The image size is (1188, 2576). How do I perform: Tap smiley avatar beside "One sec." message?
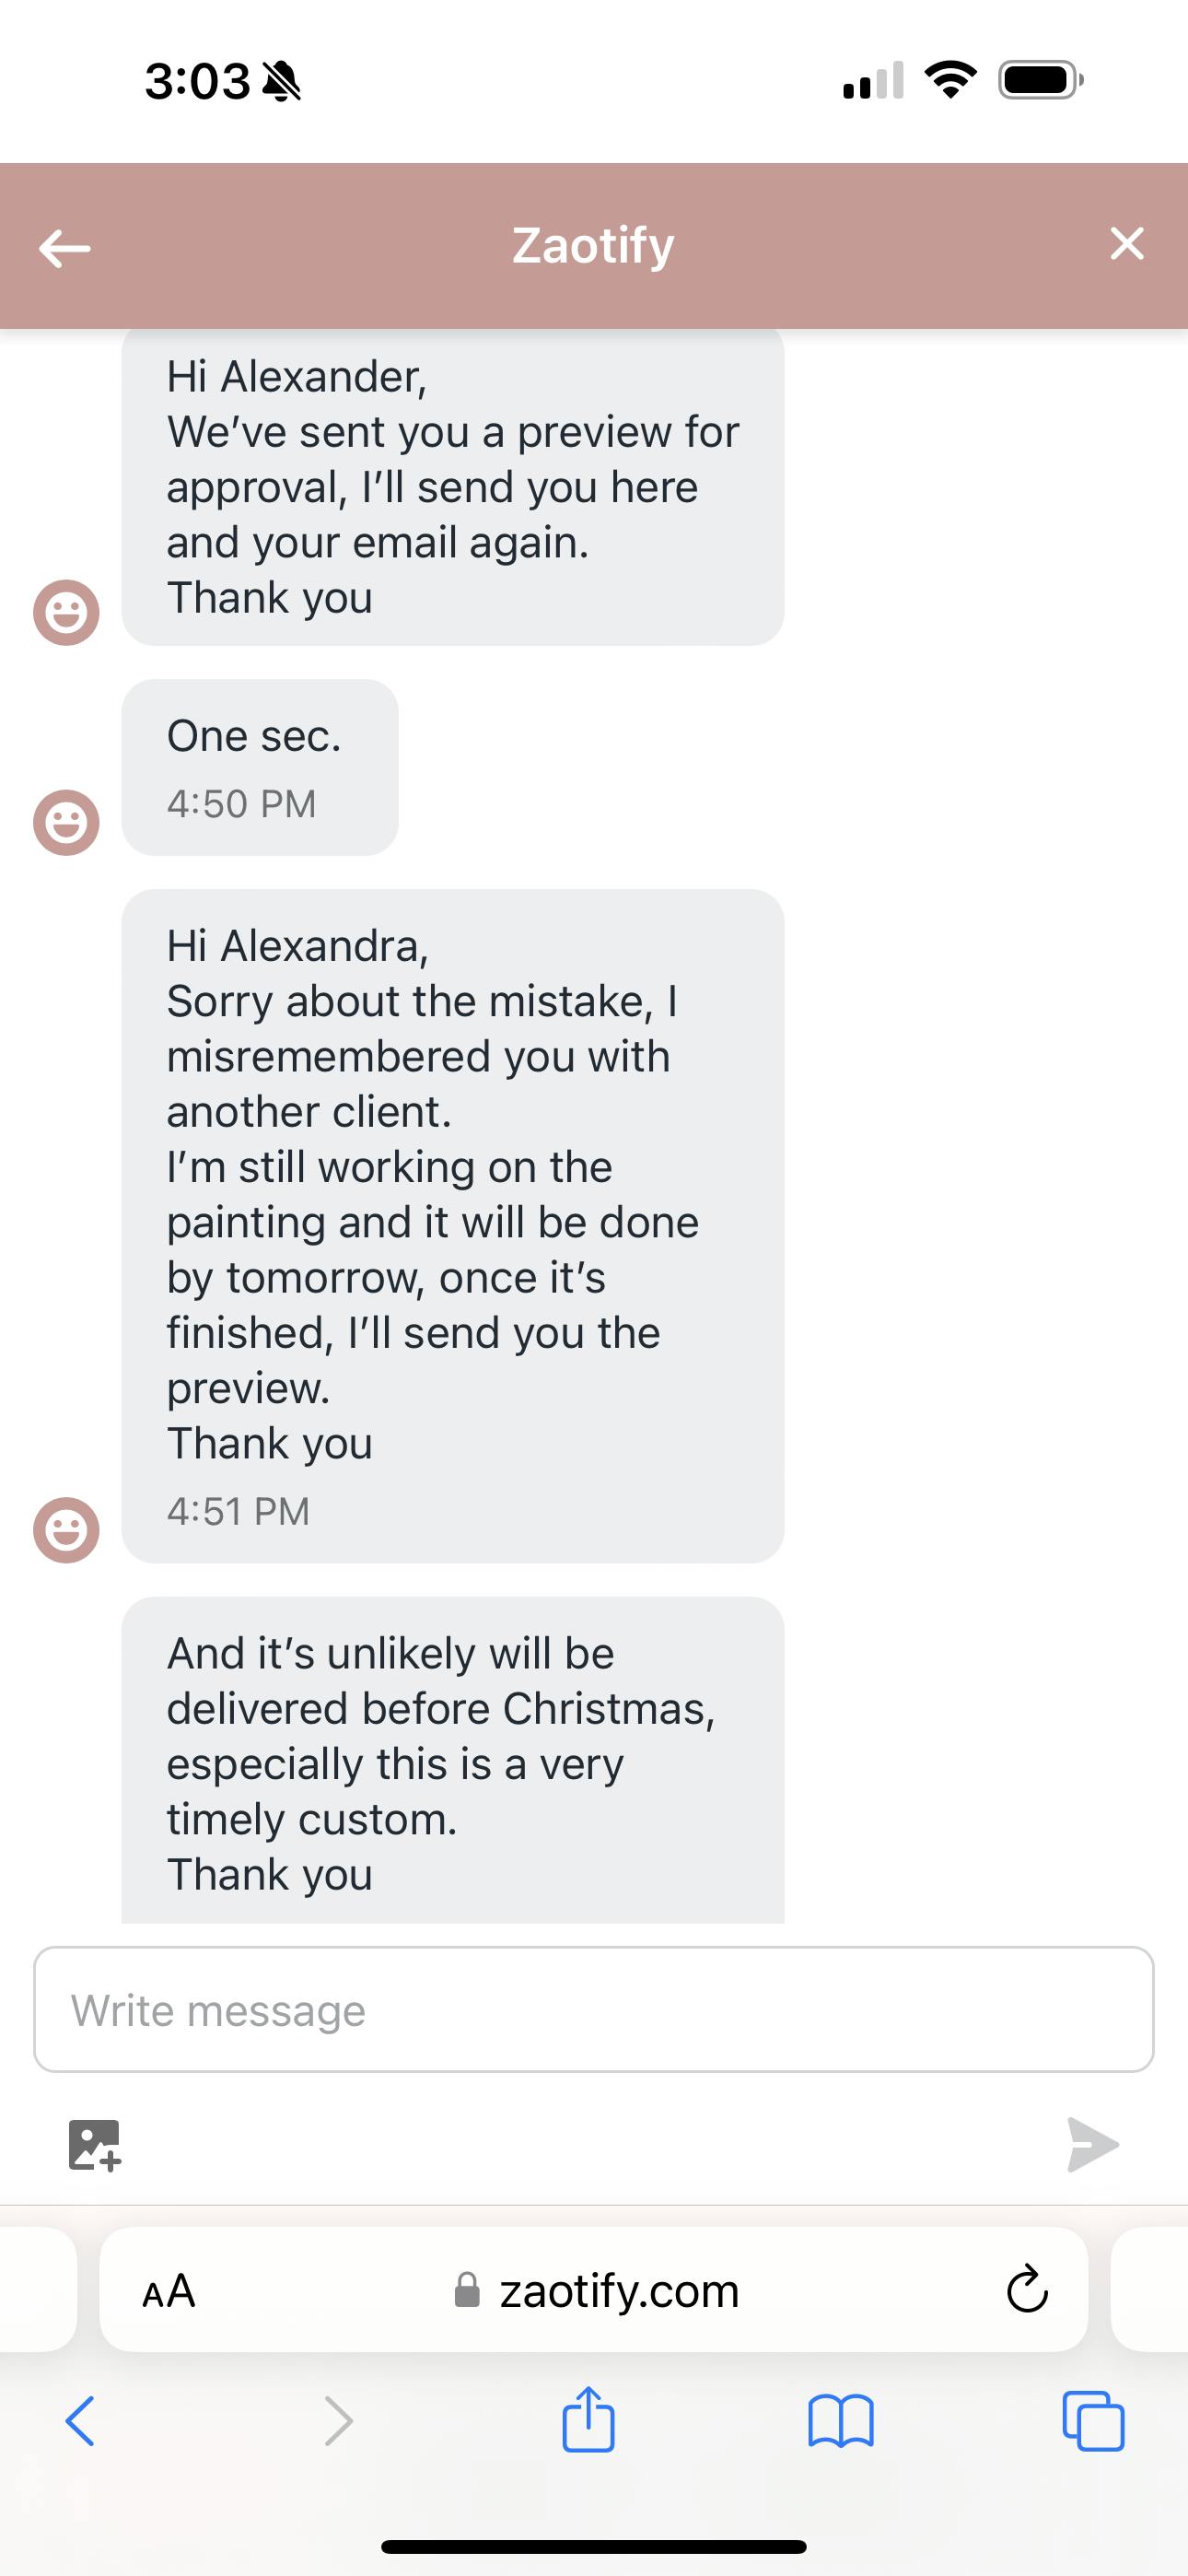(x=67, y=823)
